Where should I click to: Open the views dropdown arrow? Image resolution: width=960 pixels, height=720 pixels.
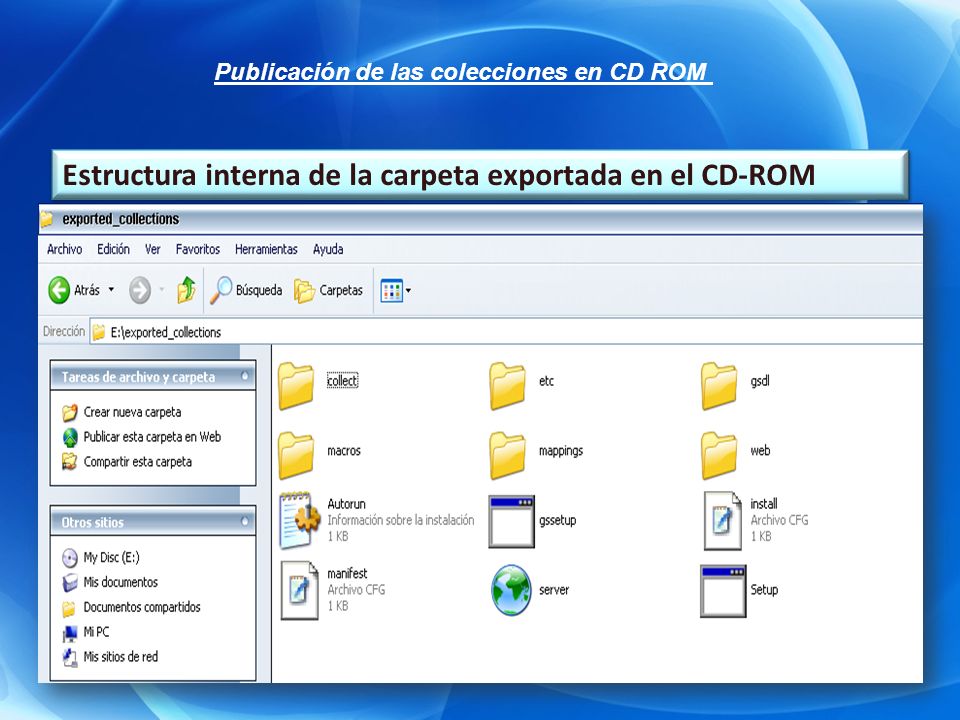(x=408, y=291)
